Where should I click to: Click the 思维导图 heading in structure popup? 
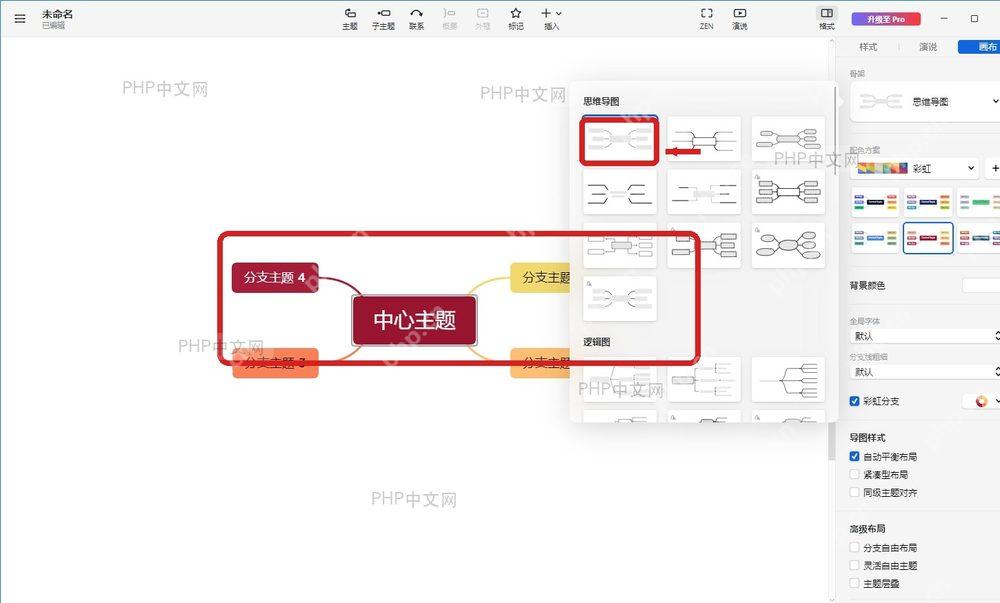coord(601,101)
